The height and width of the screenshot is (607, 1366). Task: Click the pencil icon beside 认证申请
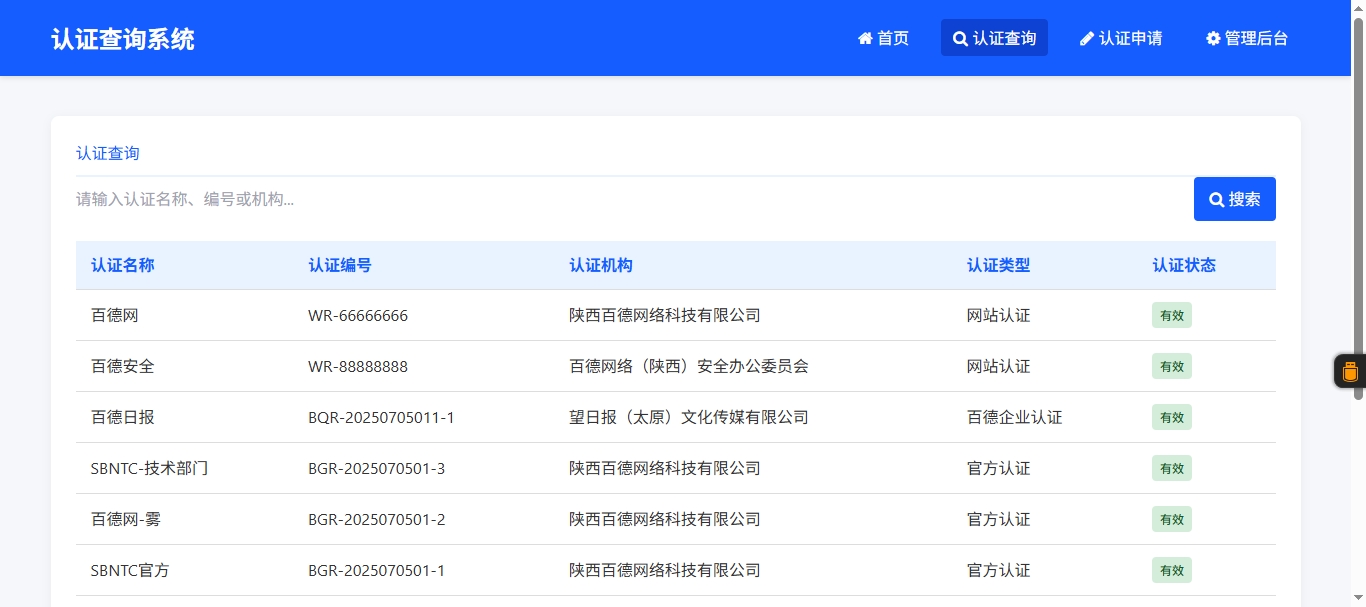1087,39
